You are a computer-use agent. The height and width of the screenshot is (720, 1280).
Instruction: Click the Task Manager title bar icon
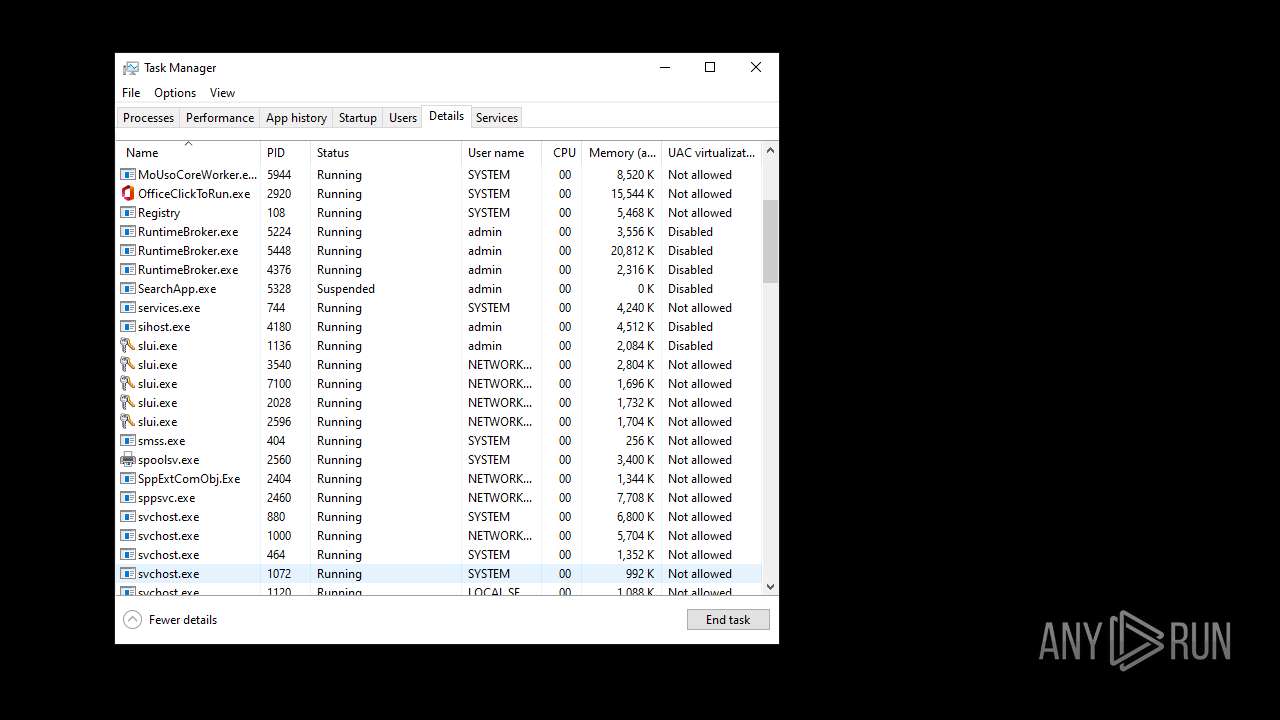tap(130, 68)
